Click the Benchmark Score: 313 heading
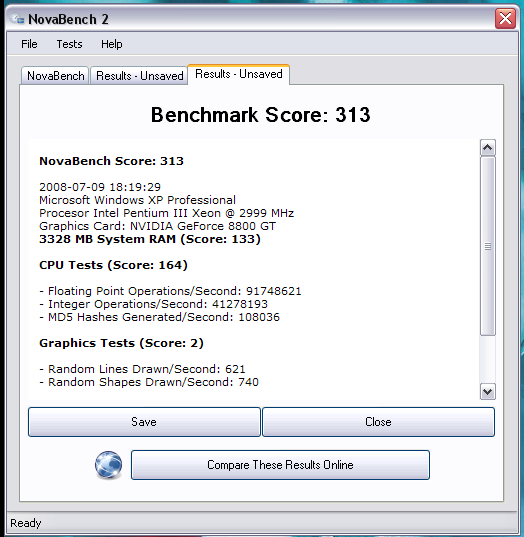The width and height of the screenshot is (524, 537). [261, 115]
